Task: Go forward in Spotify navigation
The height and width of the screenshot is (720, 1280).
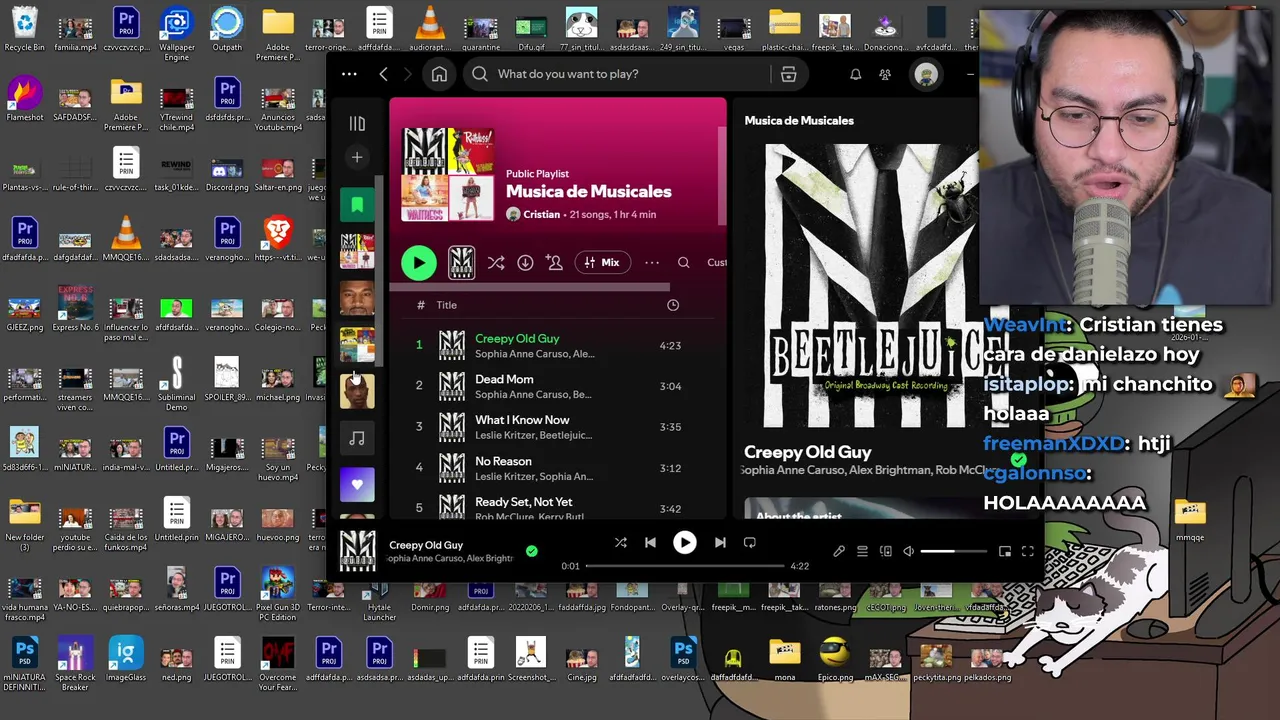Action: [407, 74]
